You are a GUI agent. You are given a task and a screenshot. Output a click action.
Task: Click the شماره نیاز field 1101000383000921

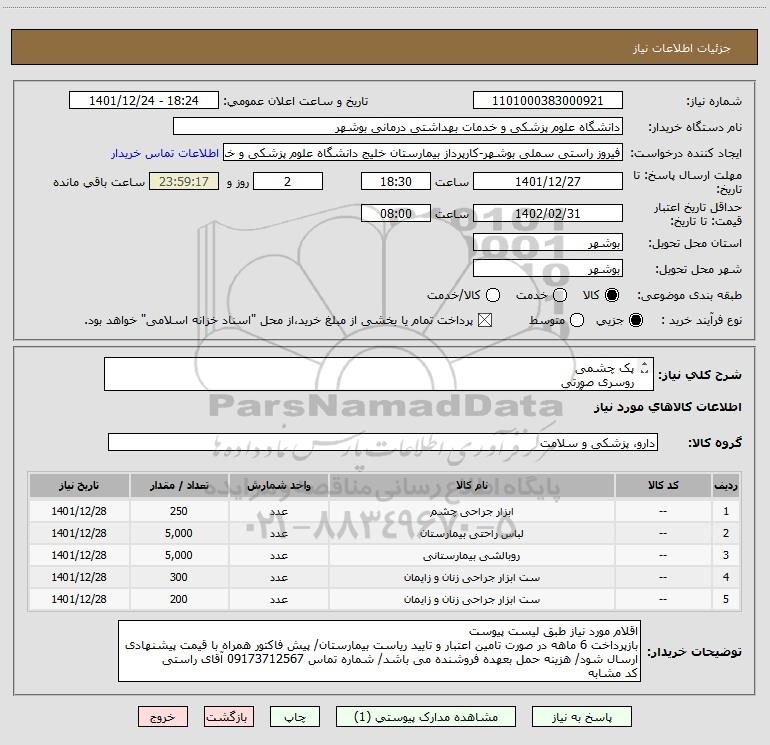tap(548, 101)
